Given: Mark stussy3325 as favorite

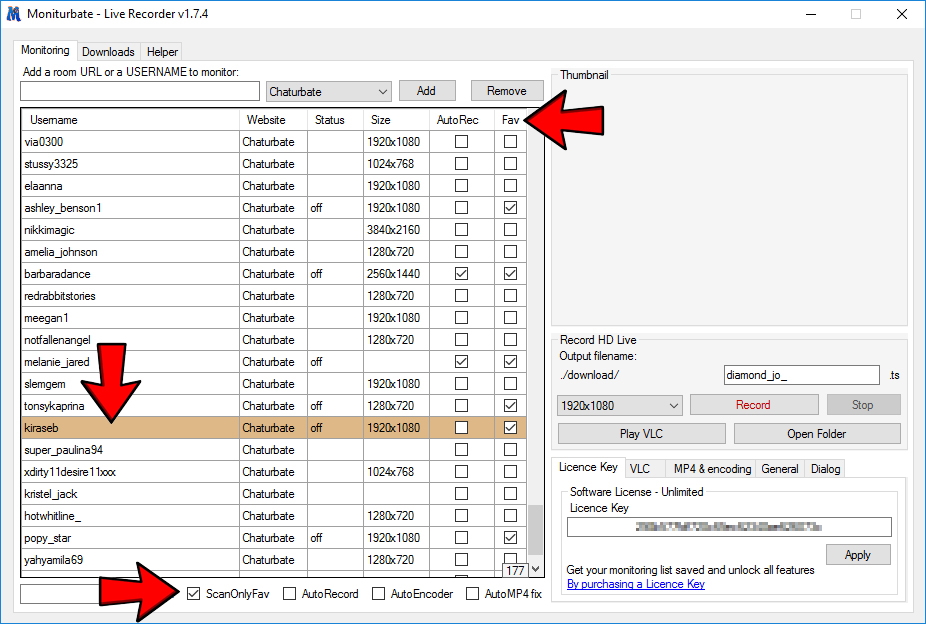Looking at the screenshot, I should [510, 164].
